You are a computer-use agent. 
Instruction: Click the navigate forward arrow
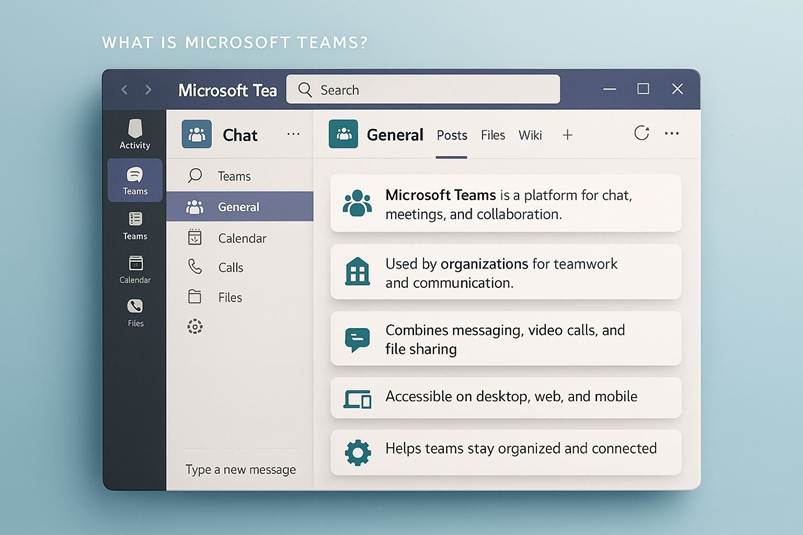pos(148,90)
